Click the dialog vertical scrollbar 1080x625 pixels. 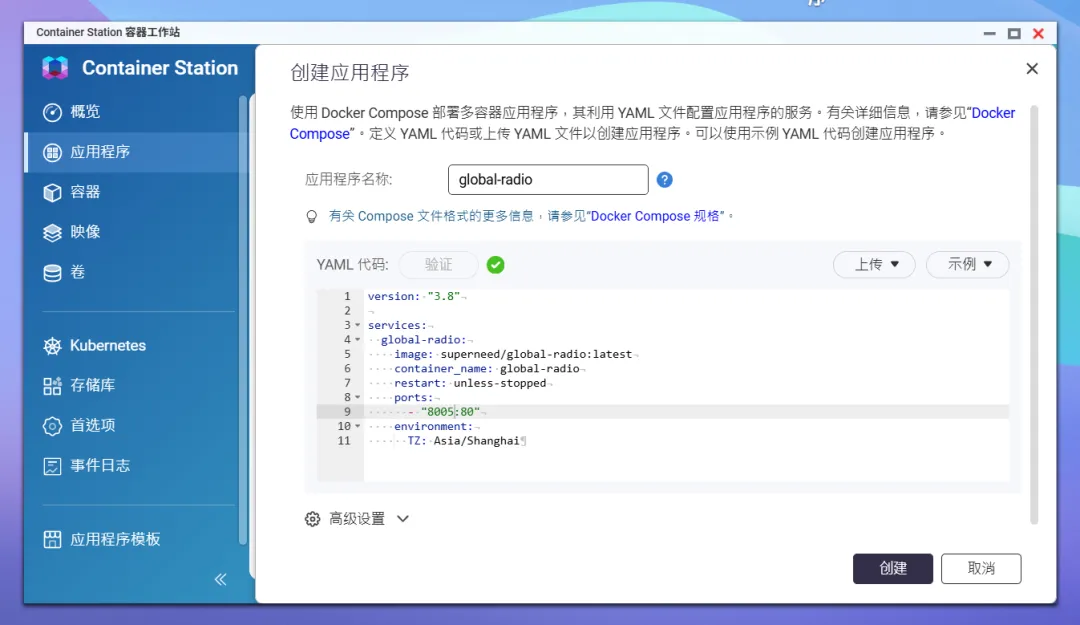1034,315
